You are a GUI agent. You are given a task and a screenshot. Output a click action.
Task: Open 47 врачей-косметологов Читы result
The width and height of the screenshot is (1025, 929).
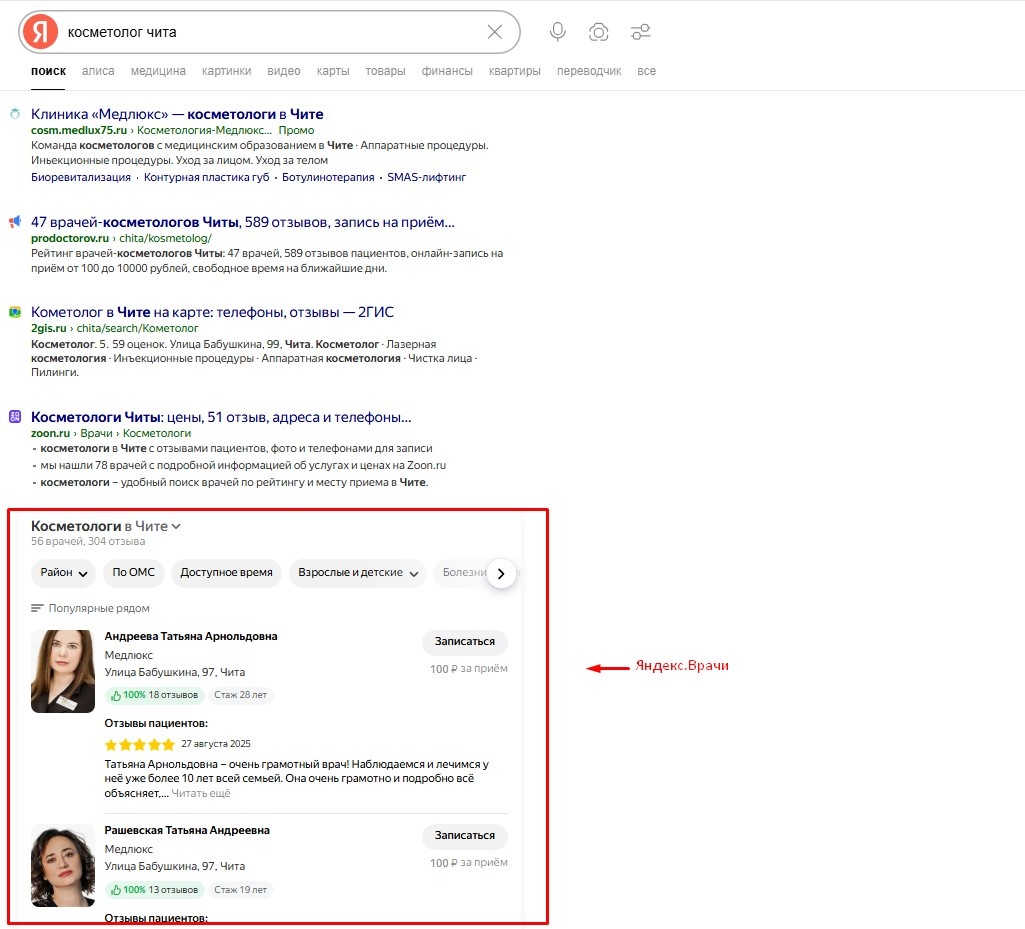point(243,222)
